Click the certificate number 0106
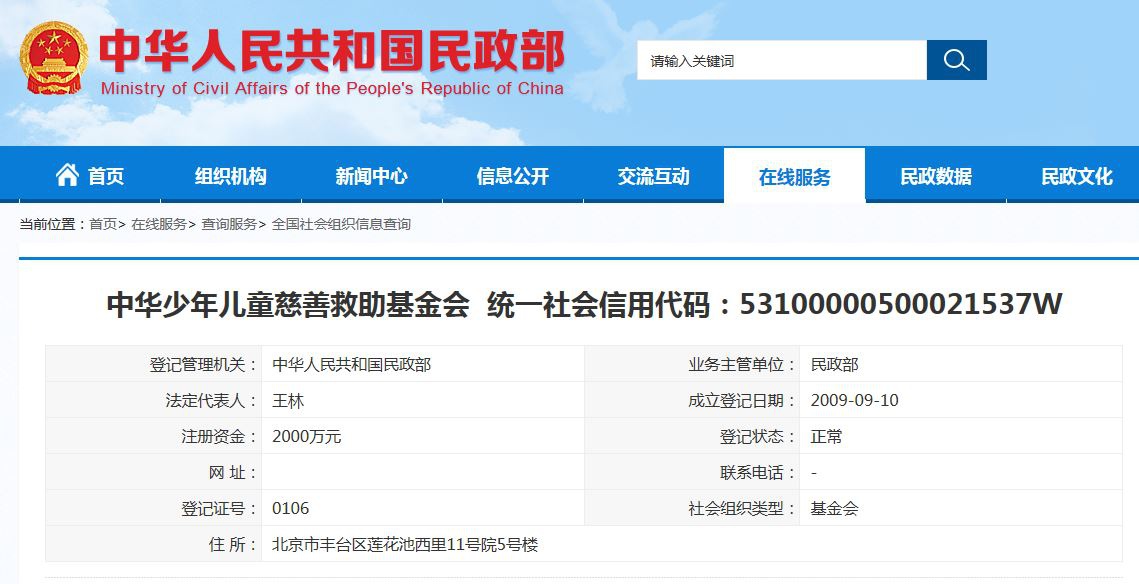The width and height of the screenshot is (1139, 584). point(291,508)
